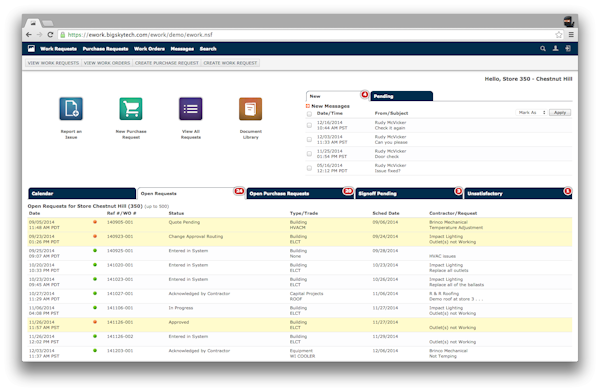Check the 11/25/2014 'Door check' message
600x392 pixels.
pyautogui.click(x=309, y=154)
